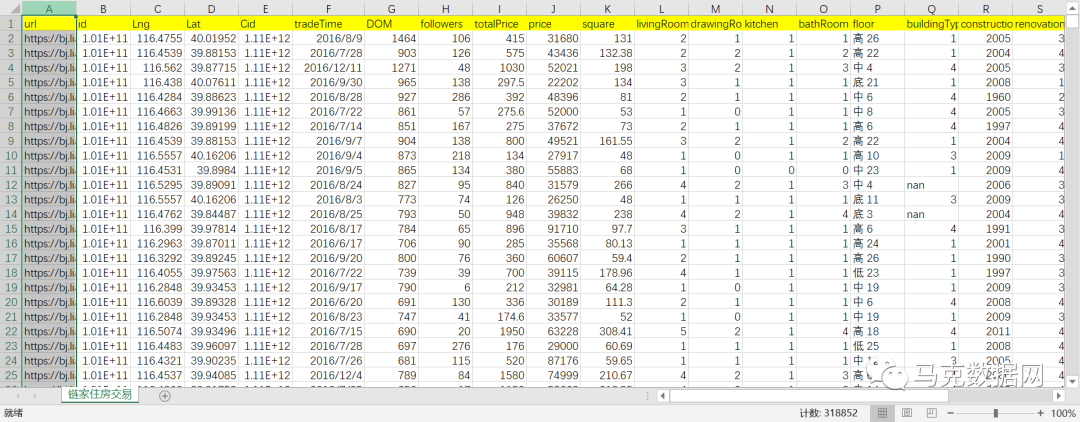This screenshot has width=1080, height=422.
Task: Select column J header
Action: (553, 9)
